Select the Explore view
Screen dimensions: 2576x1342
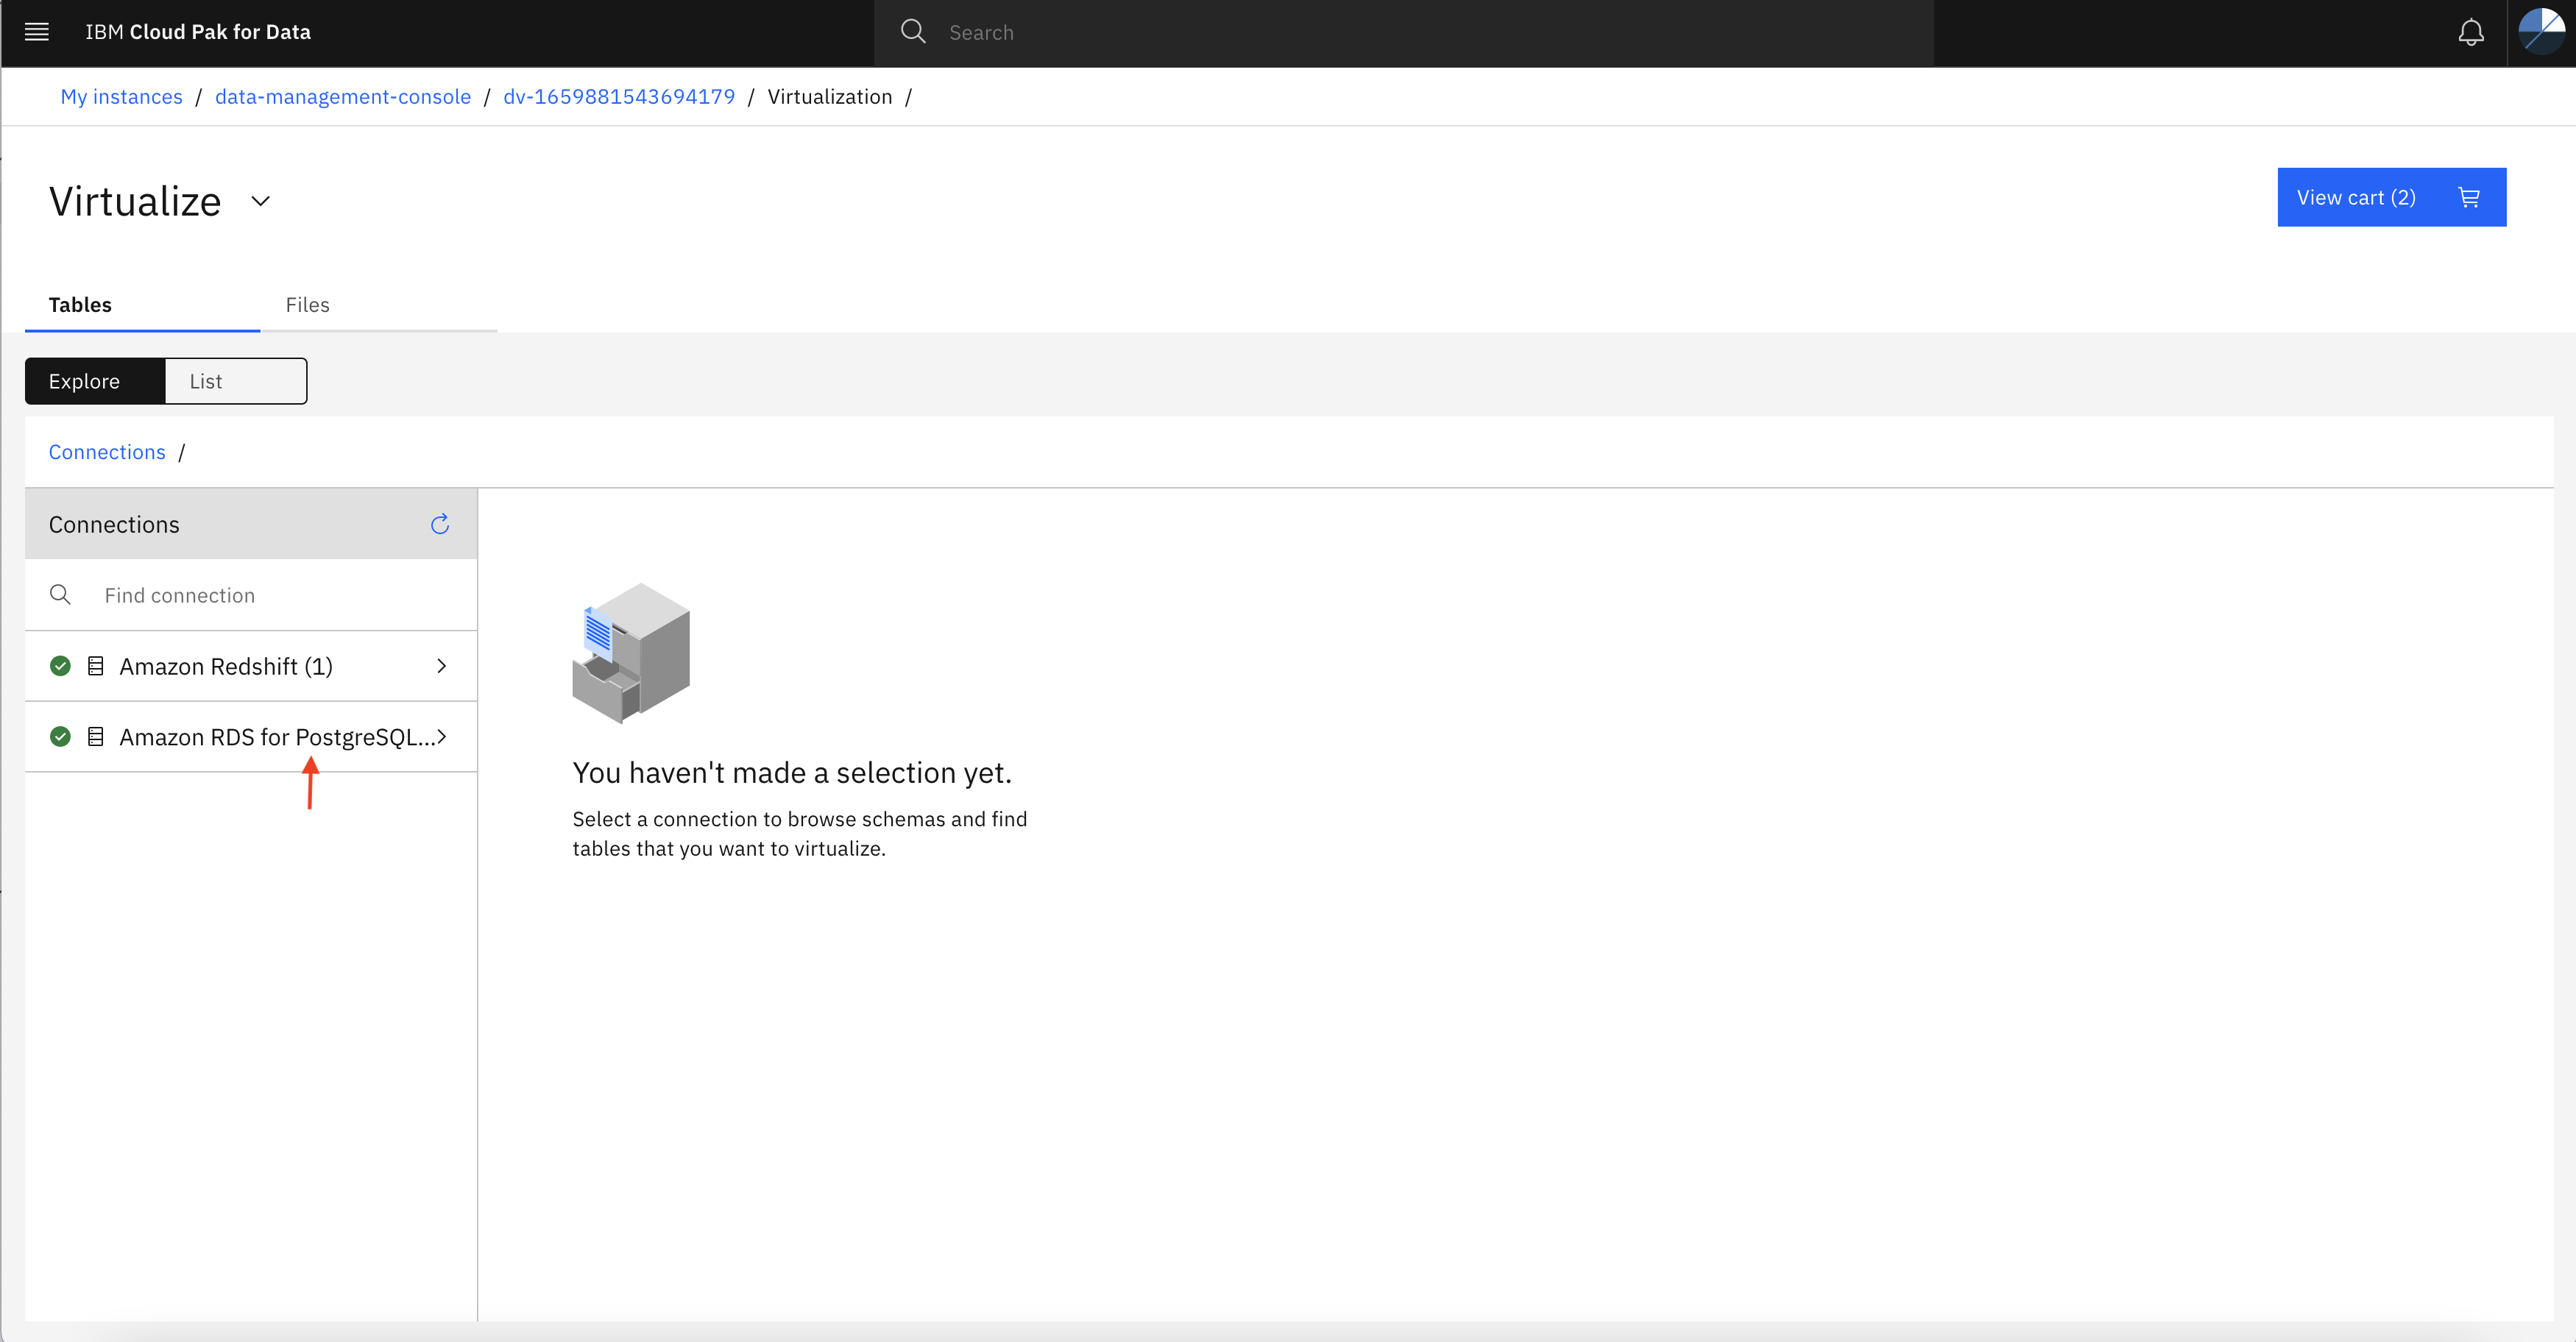tap(95, 381)
